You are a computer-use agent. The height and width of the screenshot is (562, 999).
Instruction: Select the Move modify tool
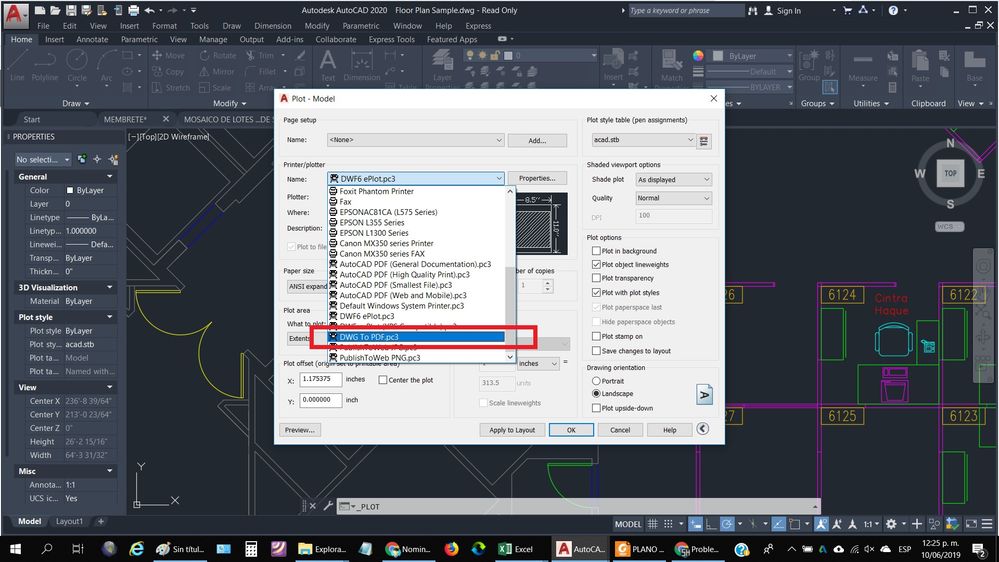(x=169, y=55)
